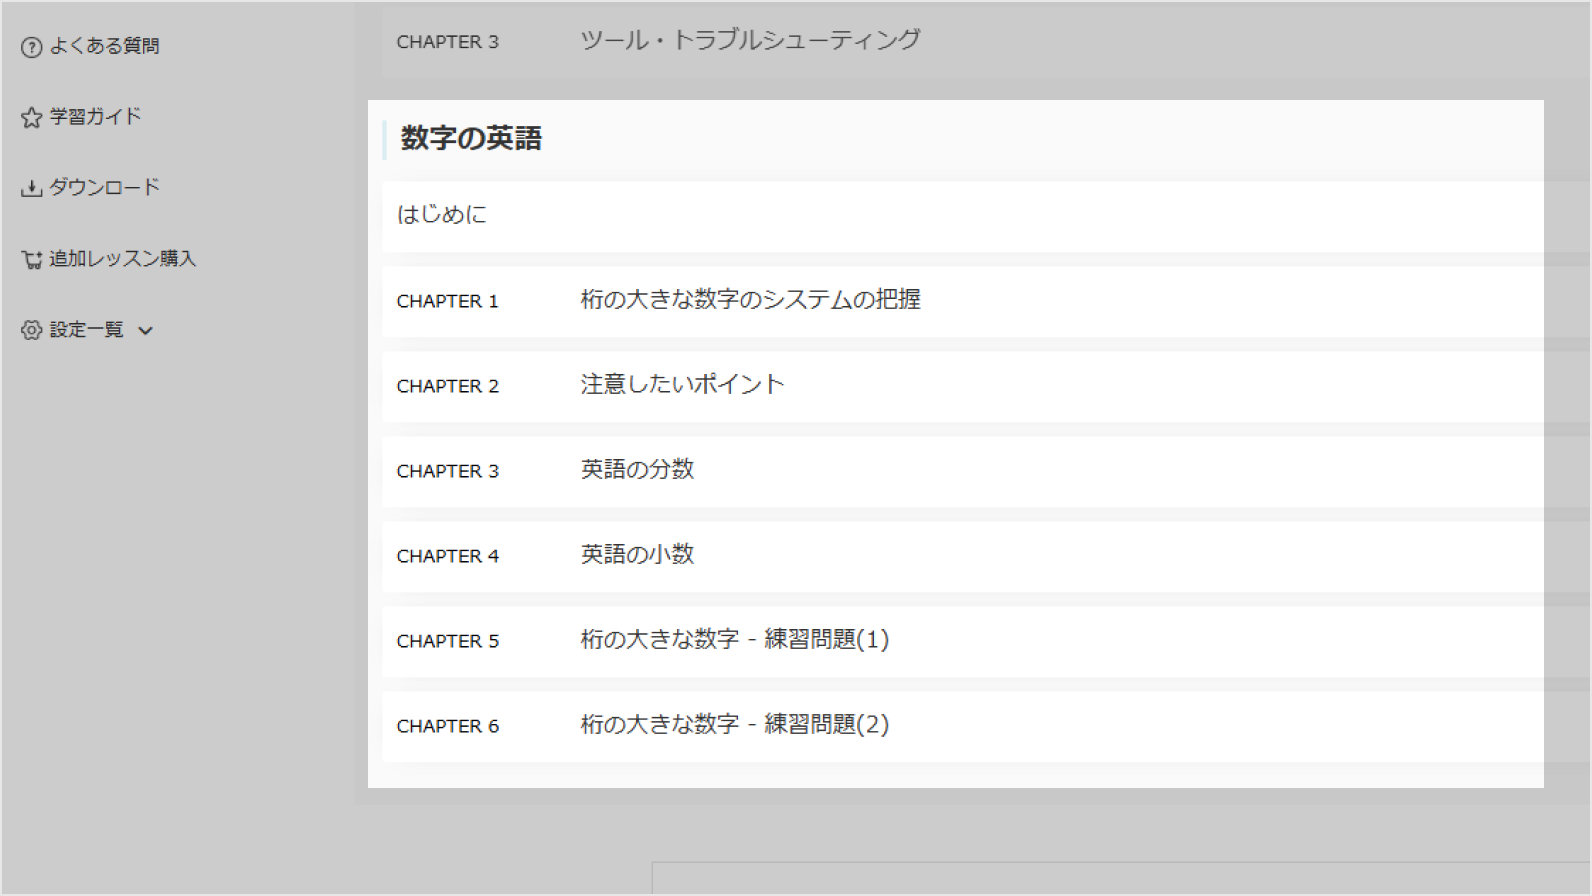This screenshot has height=896, width=1592.
Task: Click the star icon beside 学習ガイド
Action: tap(32, 118)
